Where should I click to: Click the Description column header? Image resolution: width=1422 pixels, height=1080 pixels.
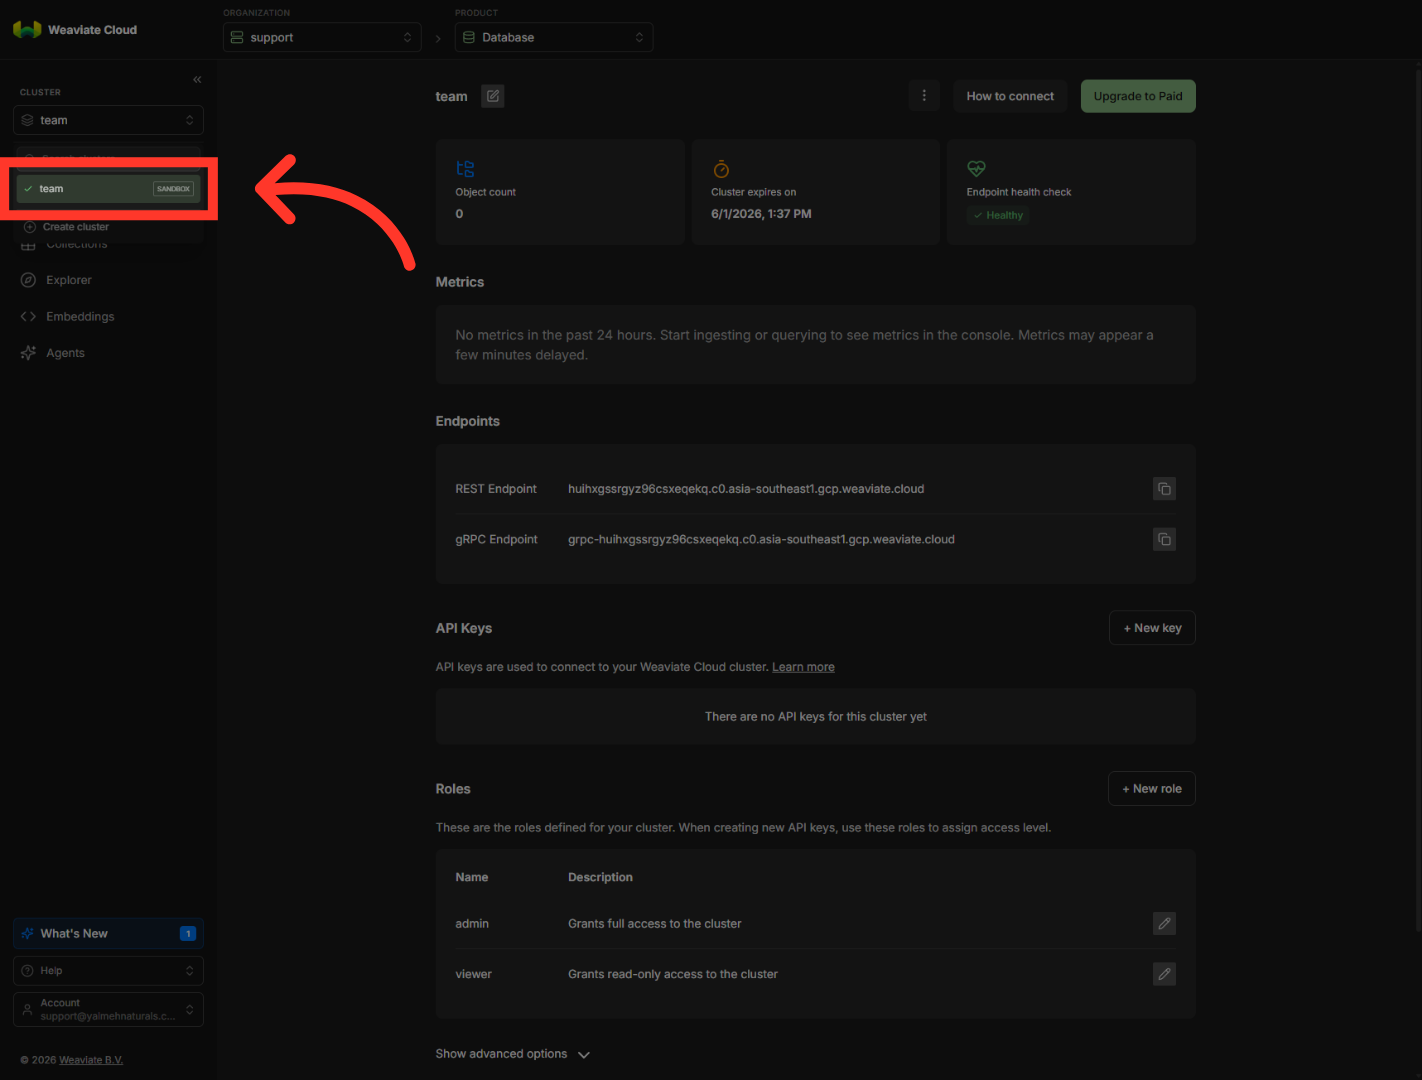600,877
